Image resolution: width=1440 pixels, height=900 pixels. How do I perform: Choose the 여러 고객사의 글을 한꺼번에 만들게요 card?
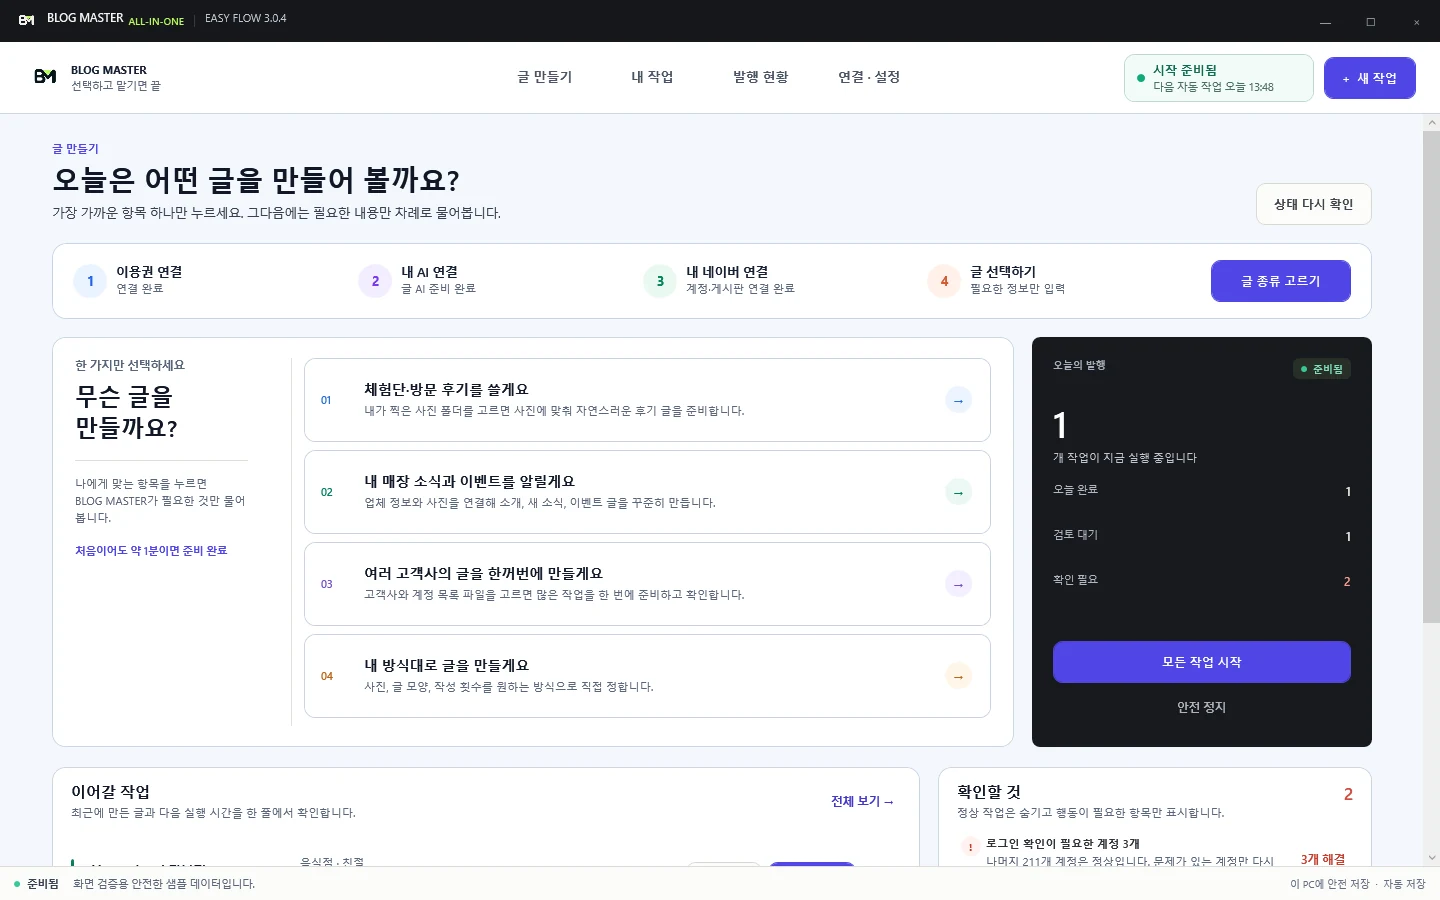tap(647, 584)
